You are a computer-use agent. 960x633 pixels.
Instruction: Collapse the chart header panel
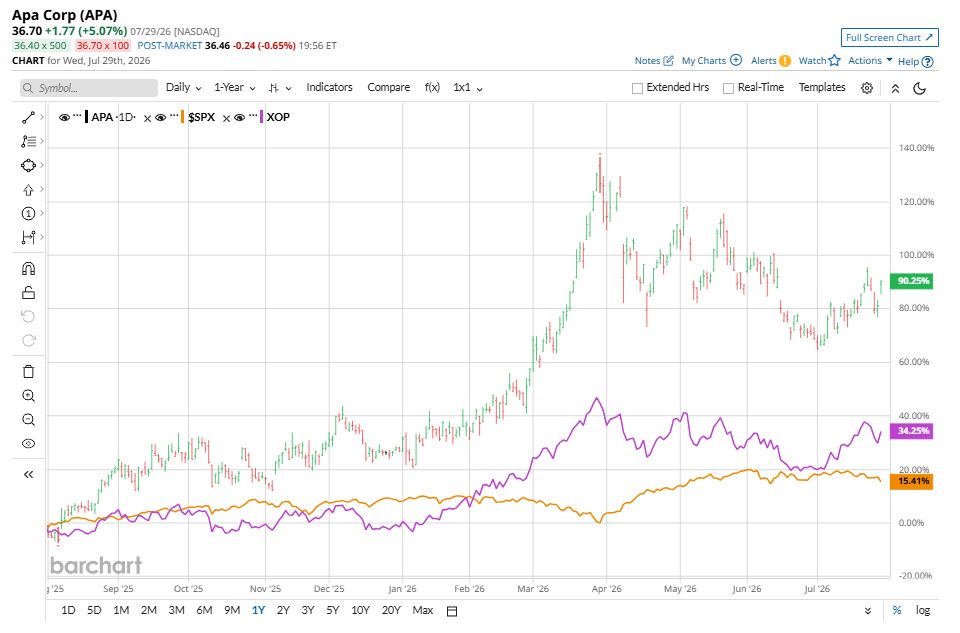pyautogui.click(x=895, y=89)
